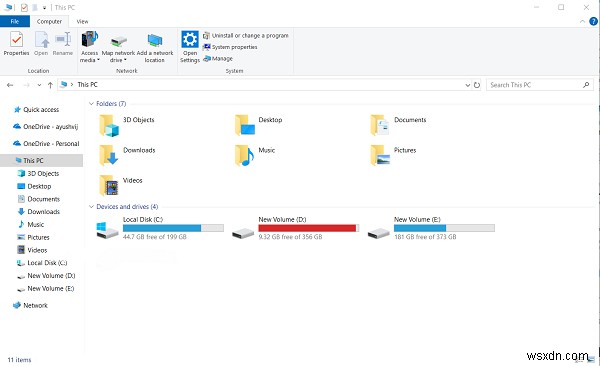Click the Rename ribbon icon

pos(63,40)
